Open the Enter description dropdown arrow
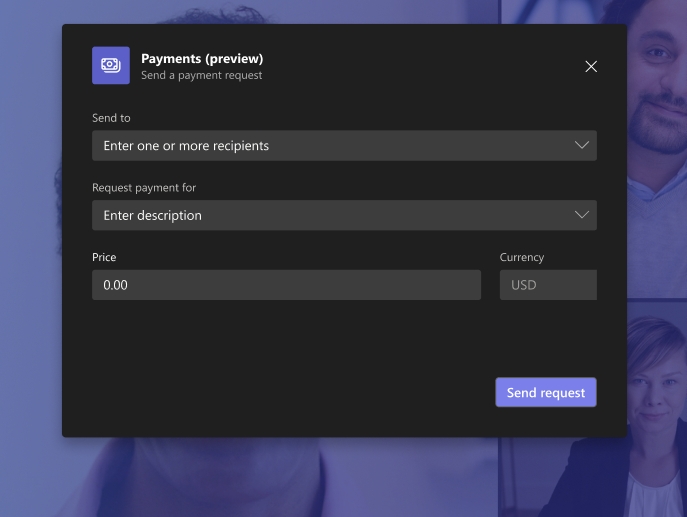Screen dimensions: 687x517 pos(582,215)
